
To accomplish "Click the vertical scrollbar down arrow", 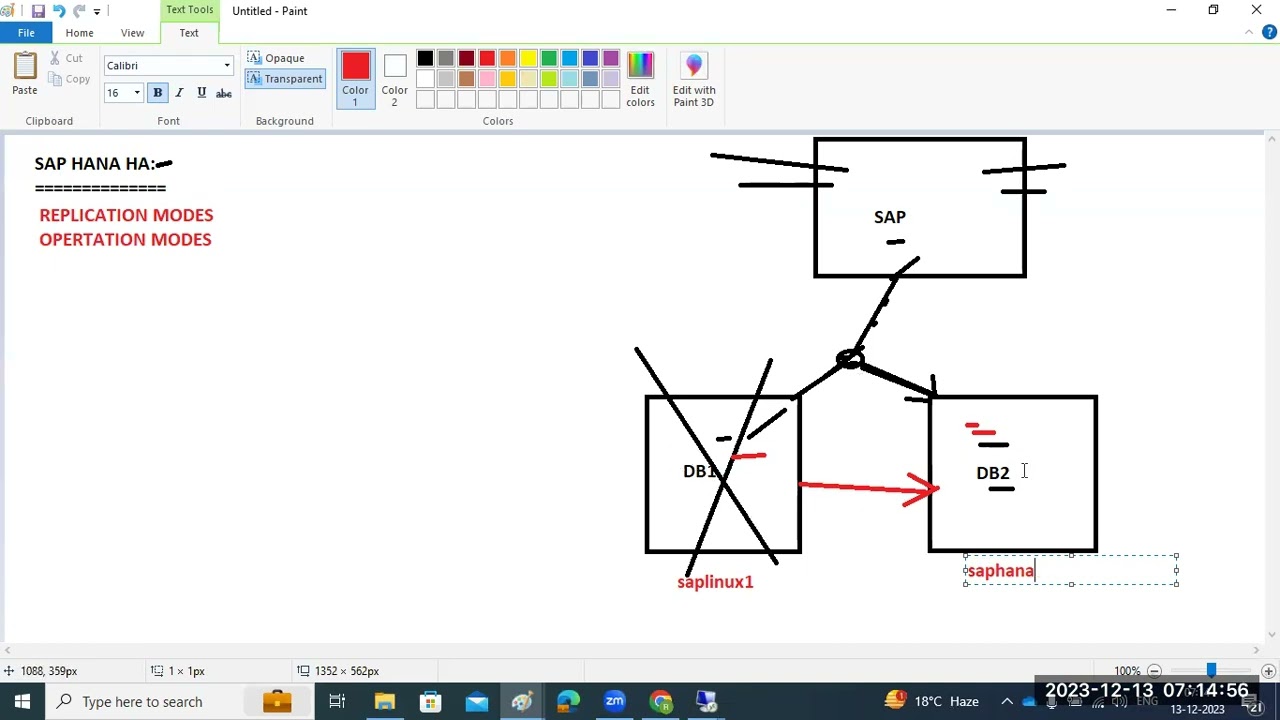I will click(x=1271, y=634).
